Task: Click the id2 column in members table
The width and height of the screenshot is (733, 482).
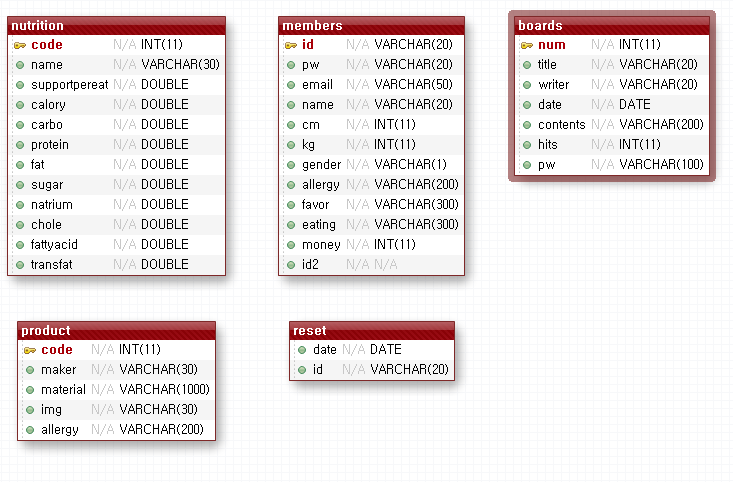Action: [313, 265]
